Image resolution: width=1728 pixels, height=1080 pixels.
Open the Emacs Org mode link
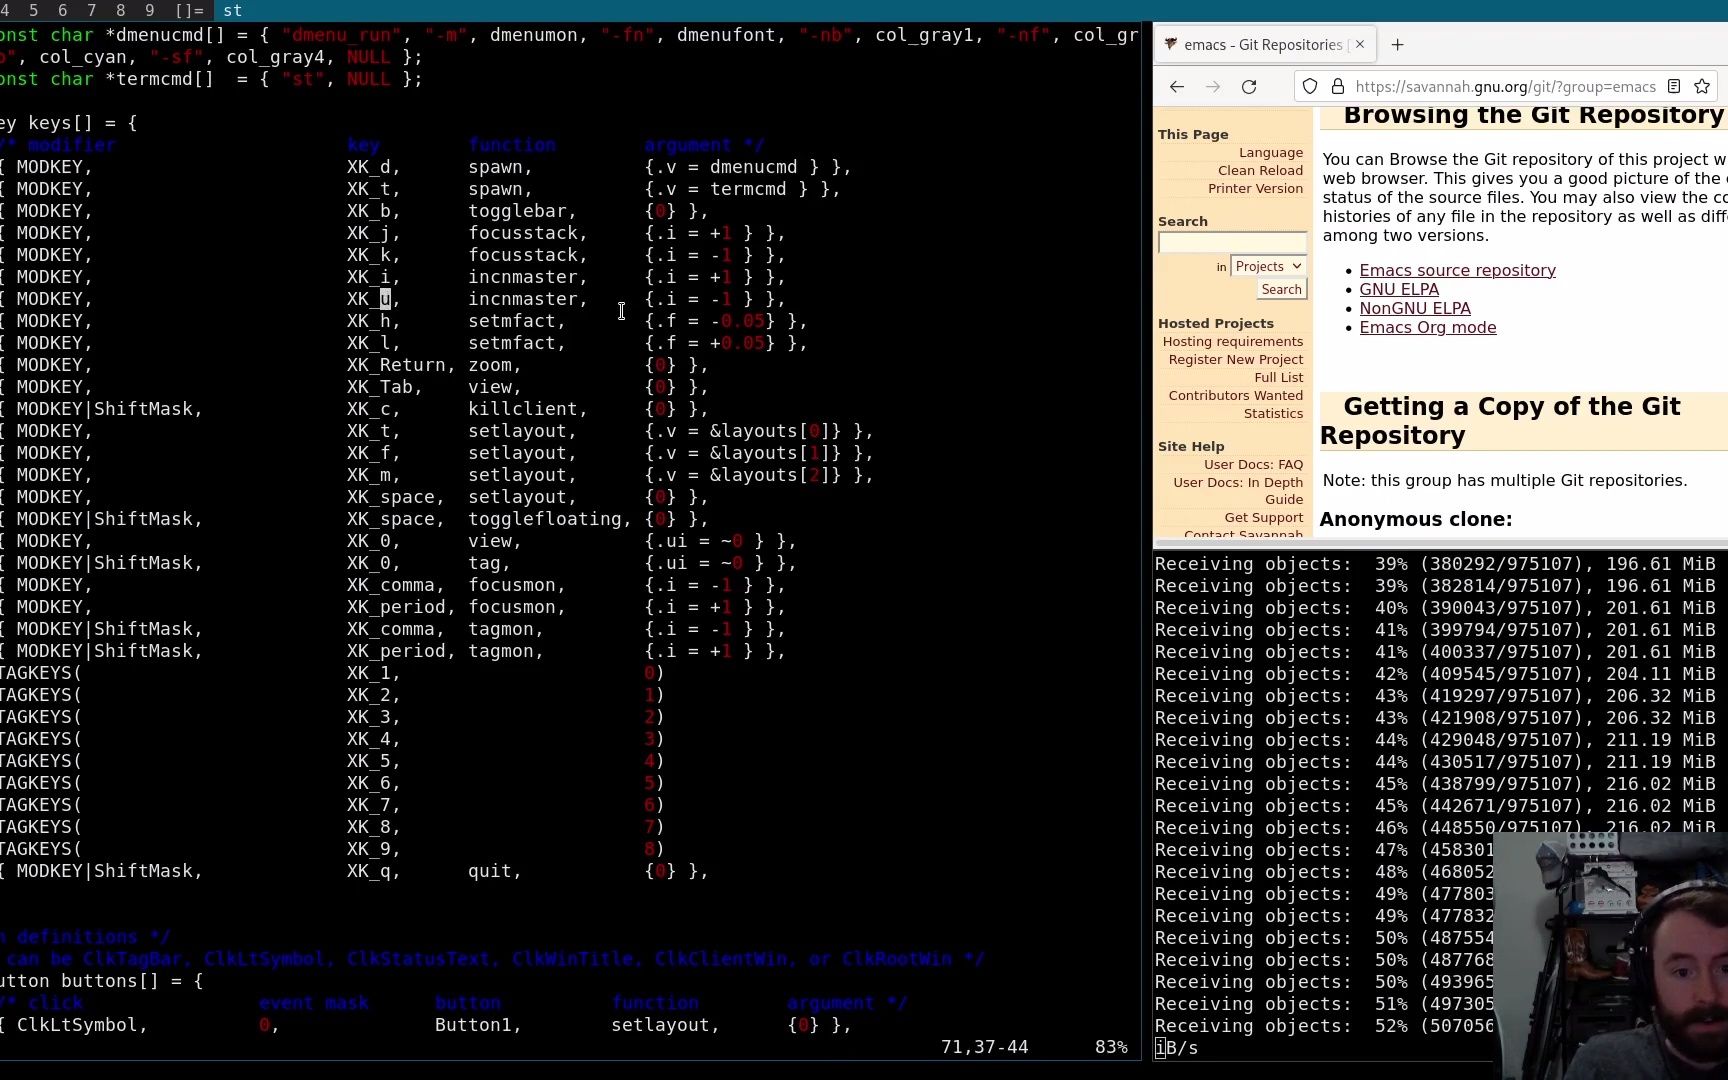(1428, 327)
